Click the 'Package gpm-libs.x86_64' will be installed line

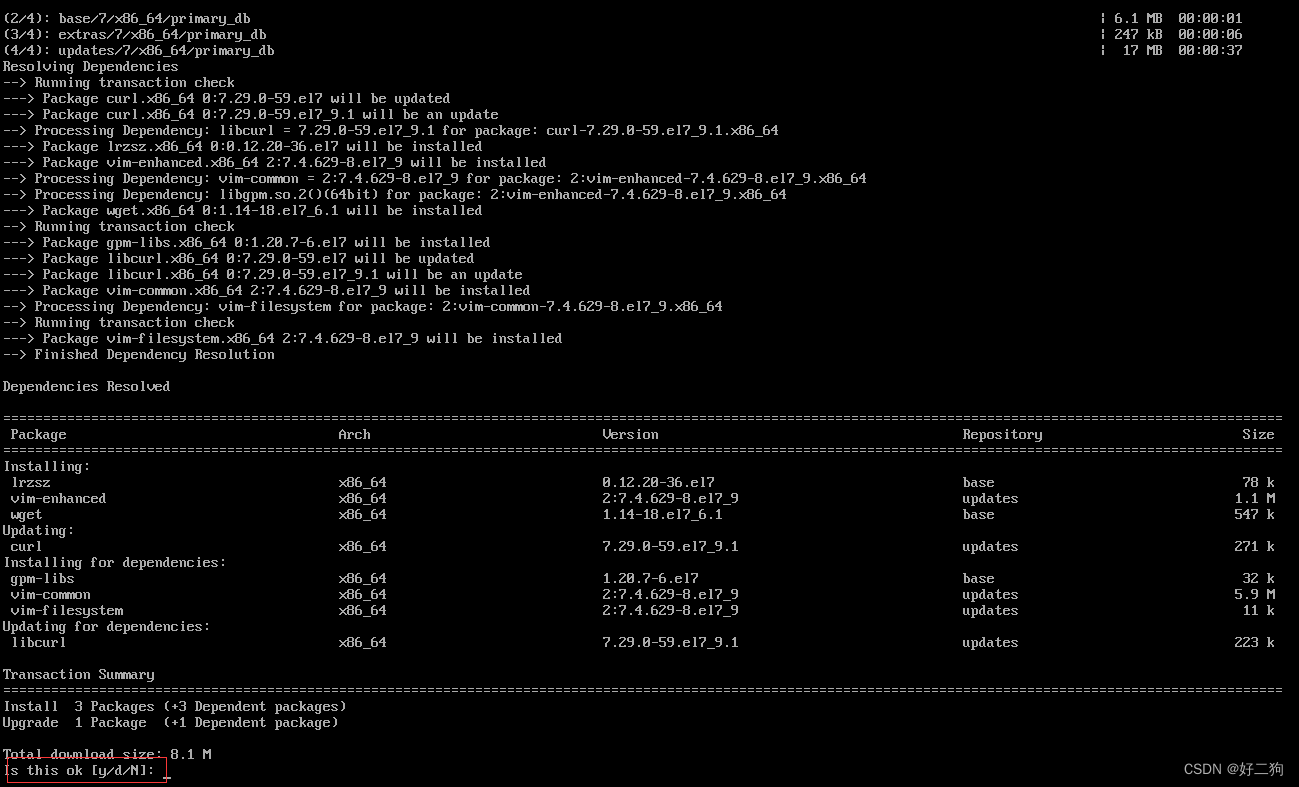246,243
